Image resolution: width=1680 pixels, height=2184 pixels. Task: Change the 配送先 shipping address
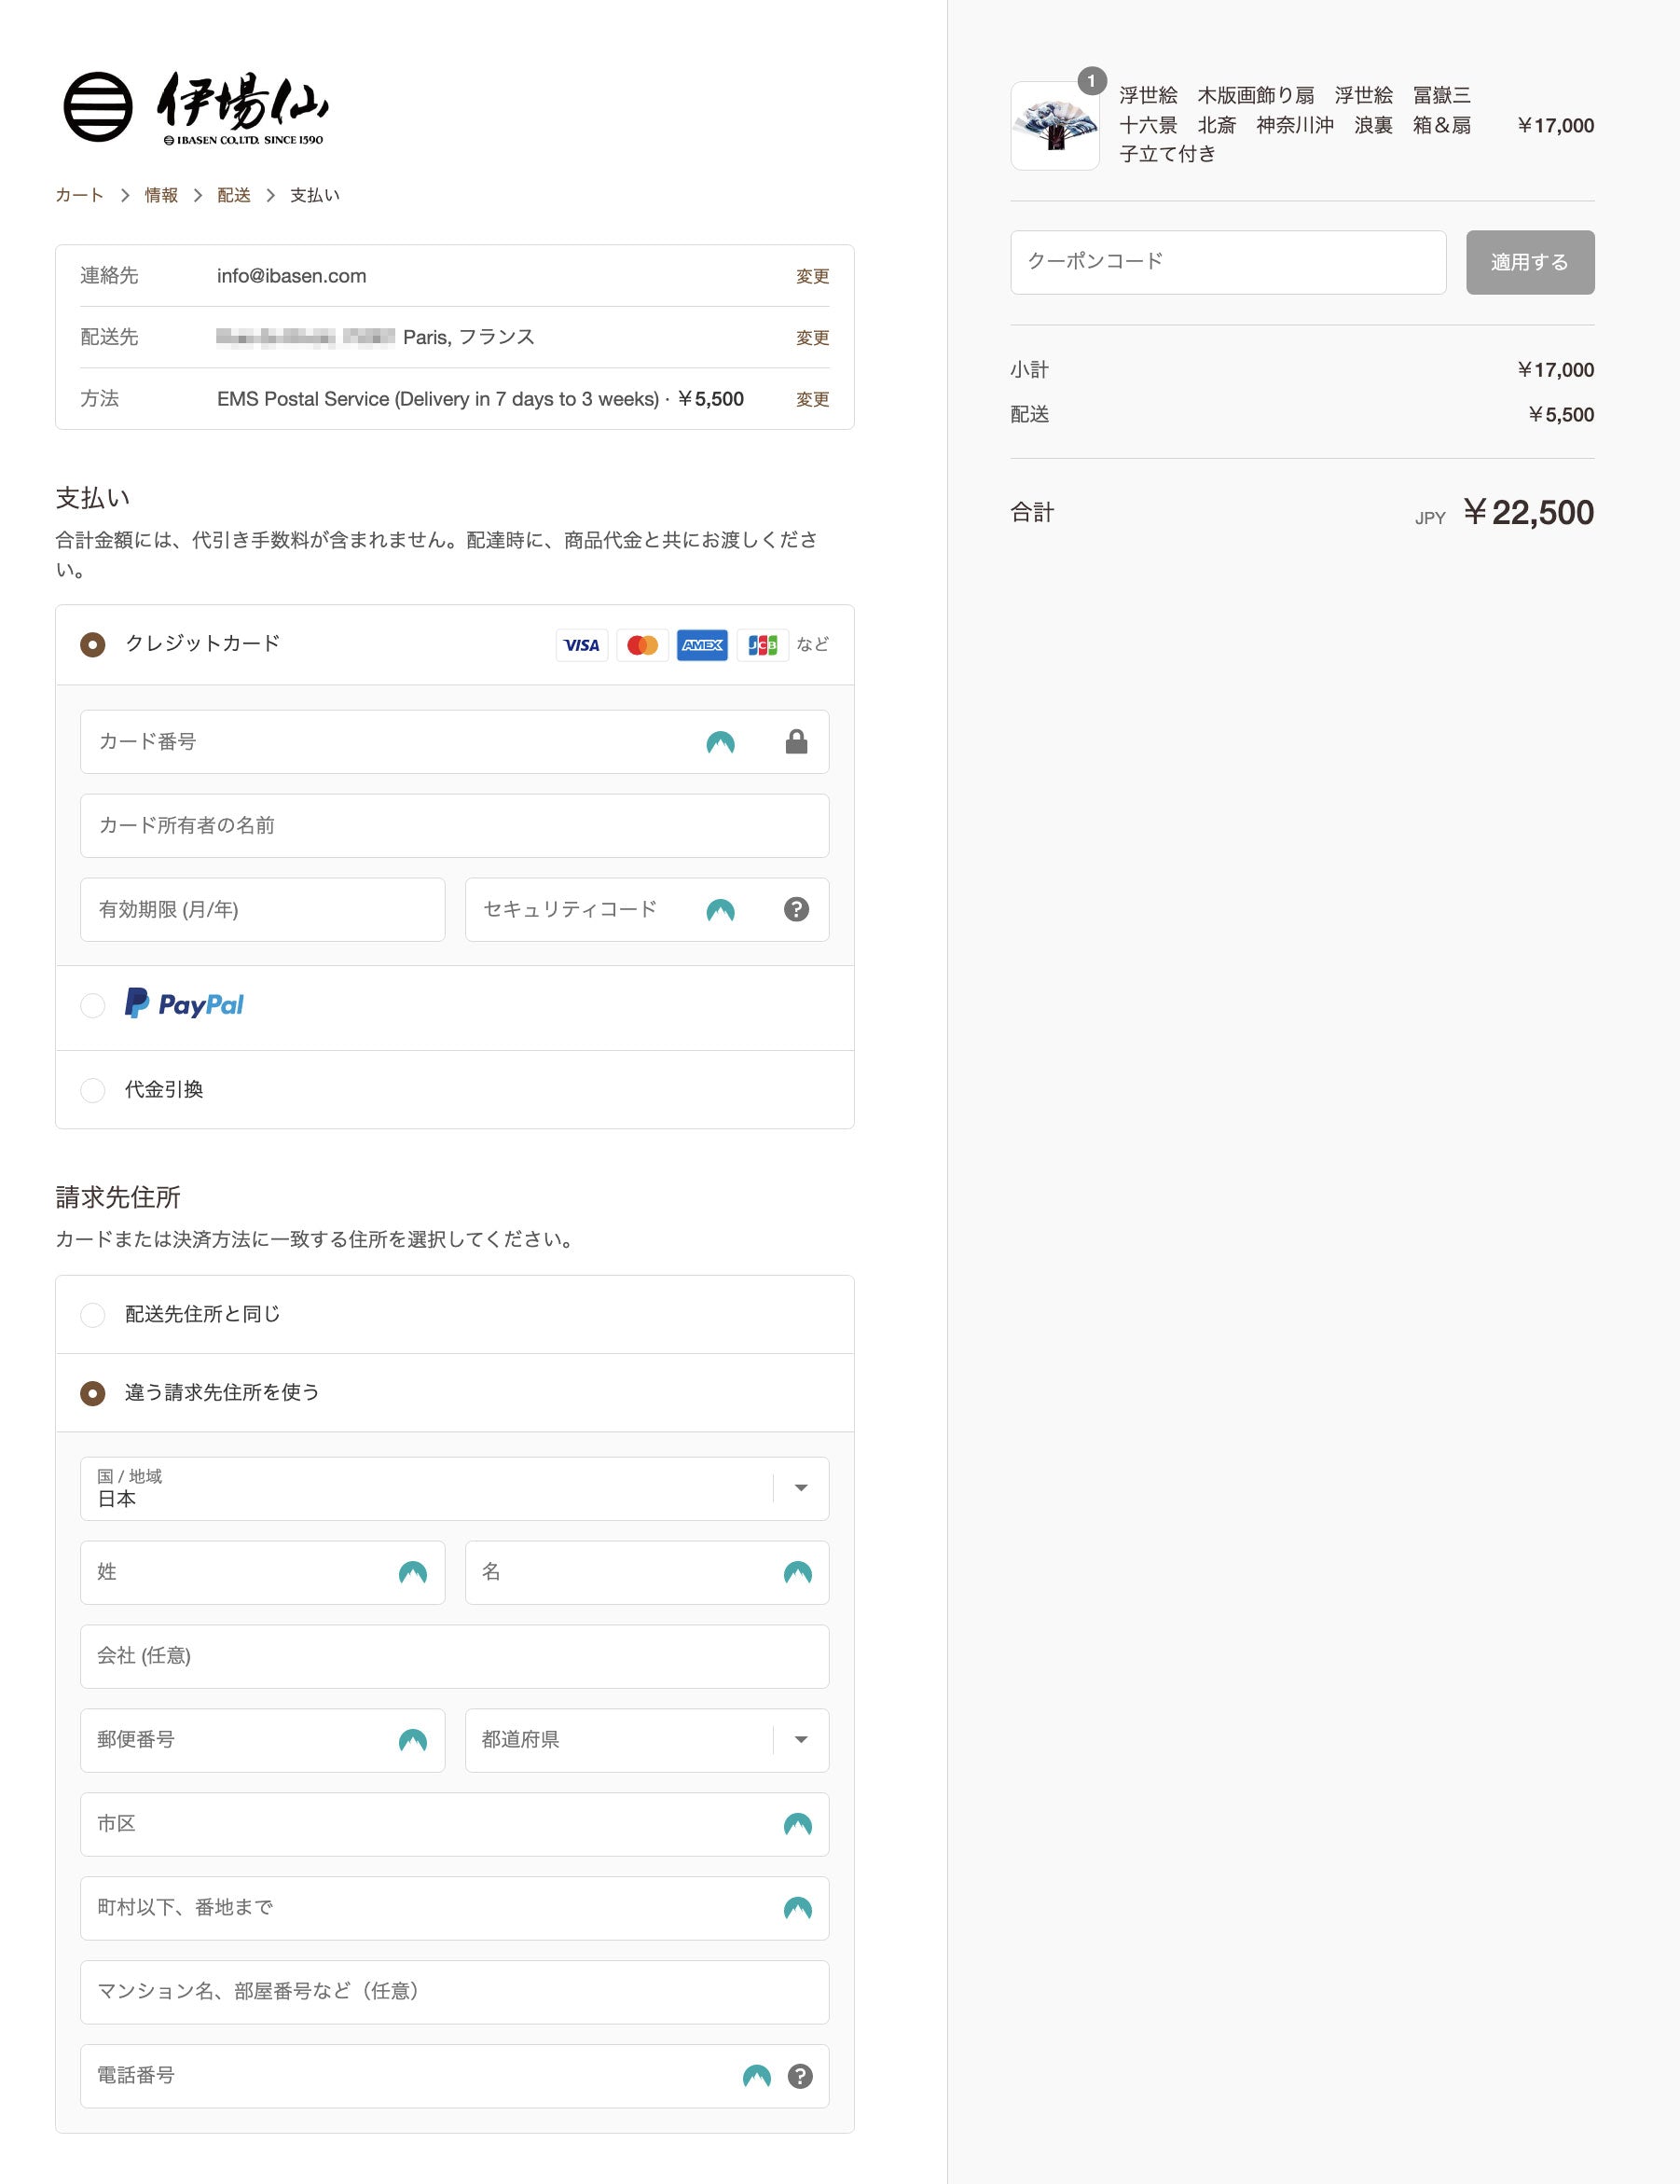(812, 338)
